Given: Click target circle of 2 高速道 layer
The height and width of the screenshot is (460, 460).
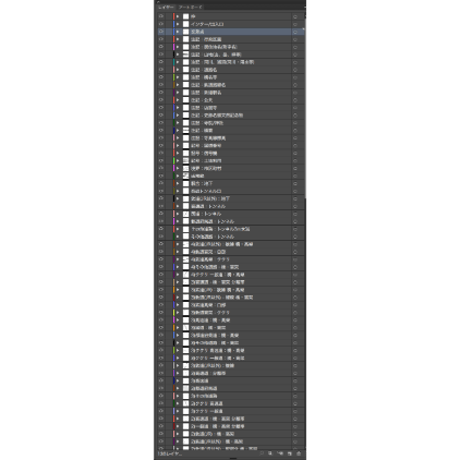Looking at the screenshot, I should click(x=295, y=381).
